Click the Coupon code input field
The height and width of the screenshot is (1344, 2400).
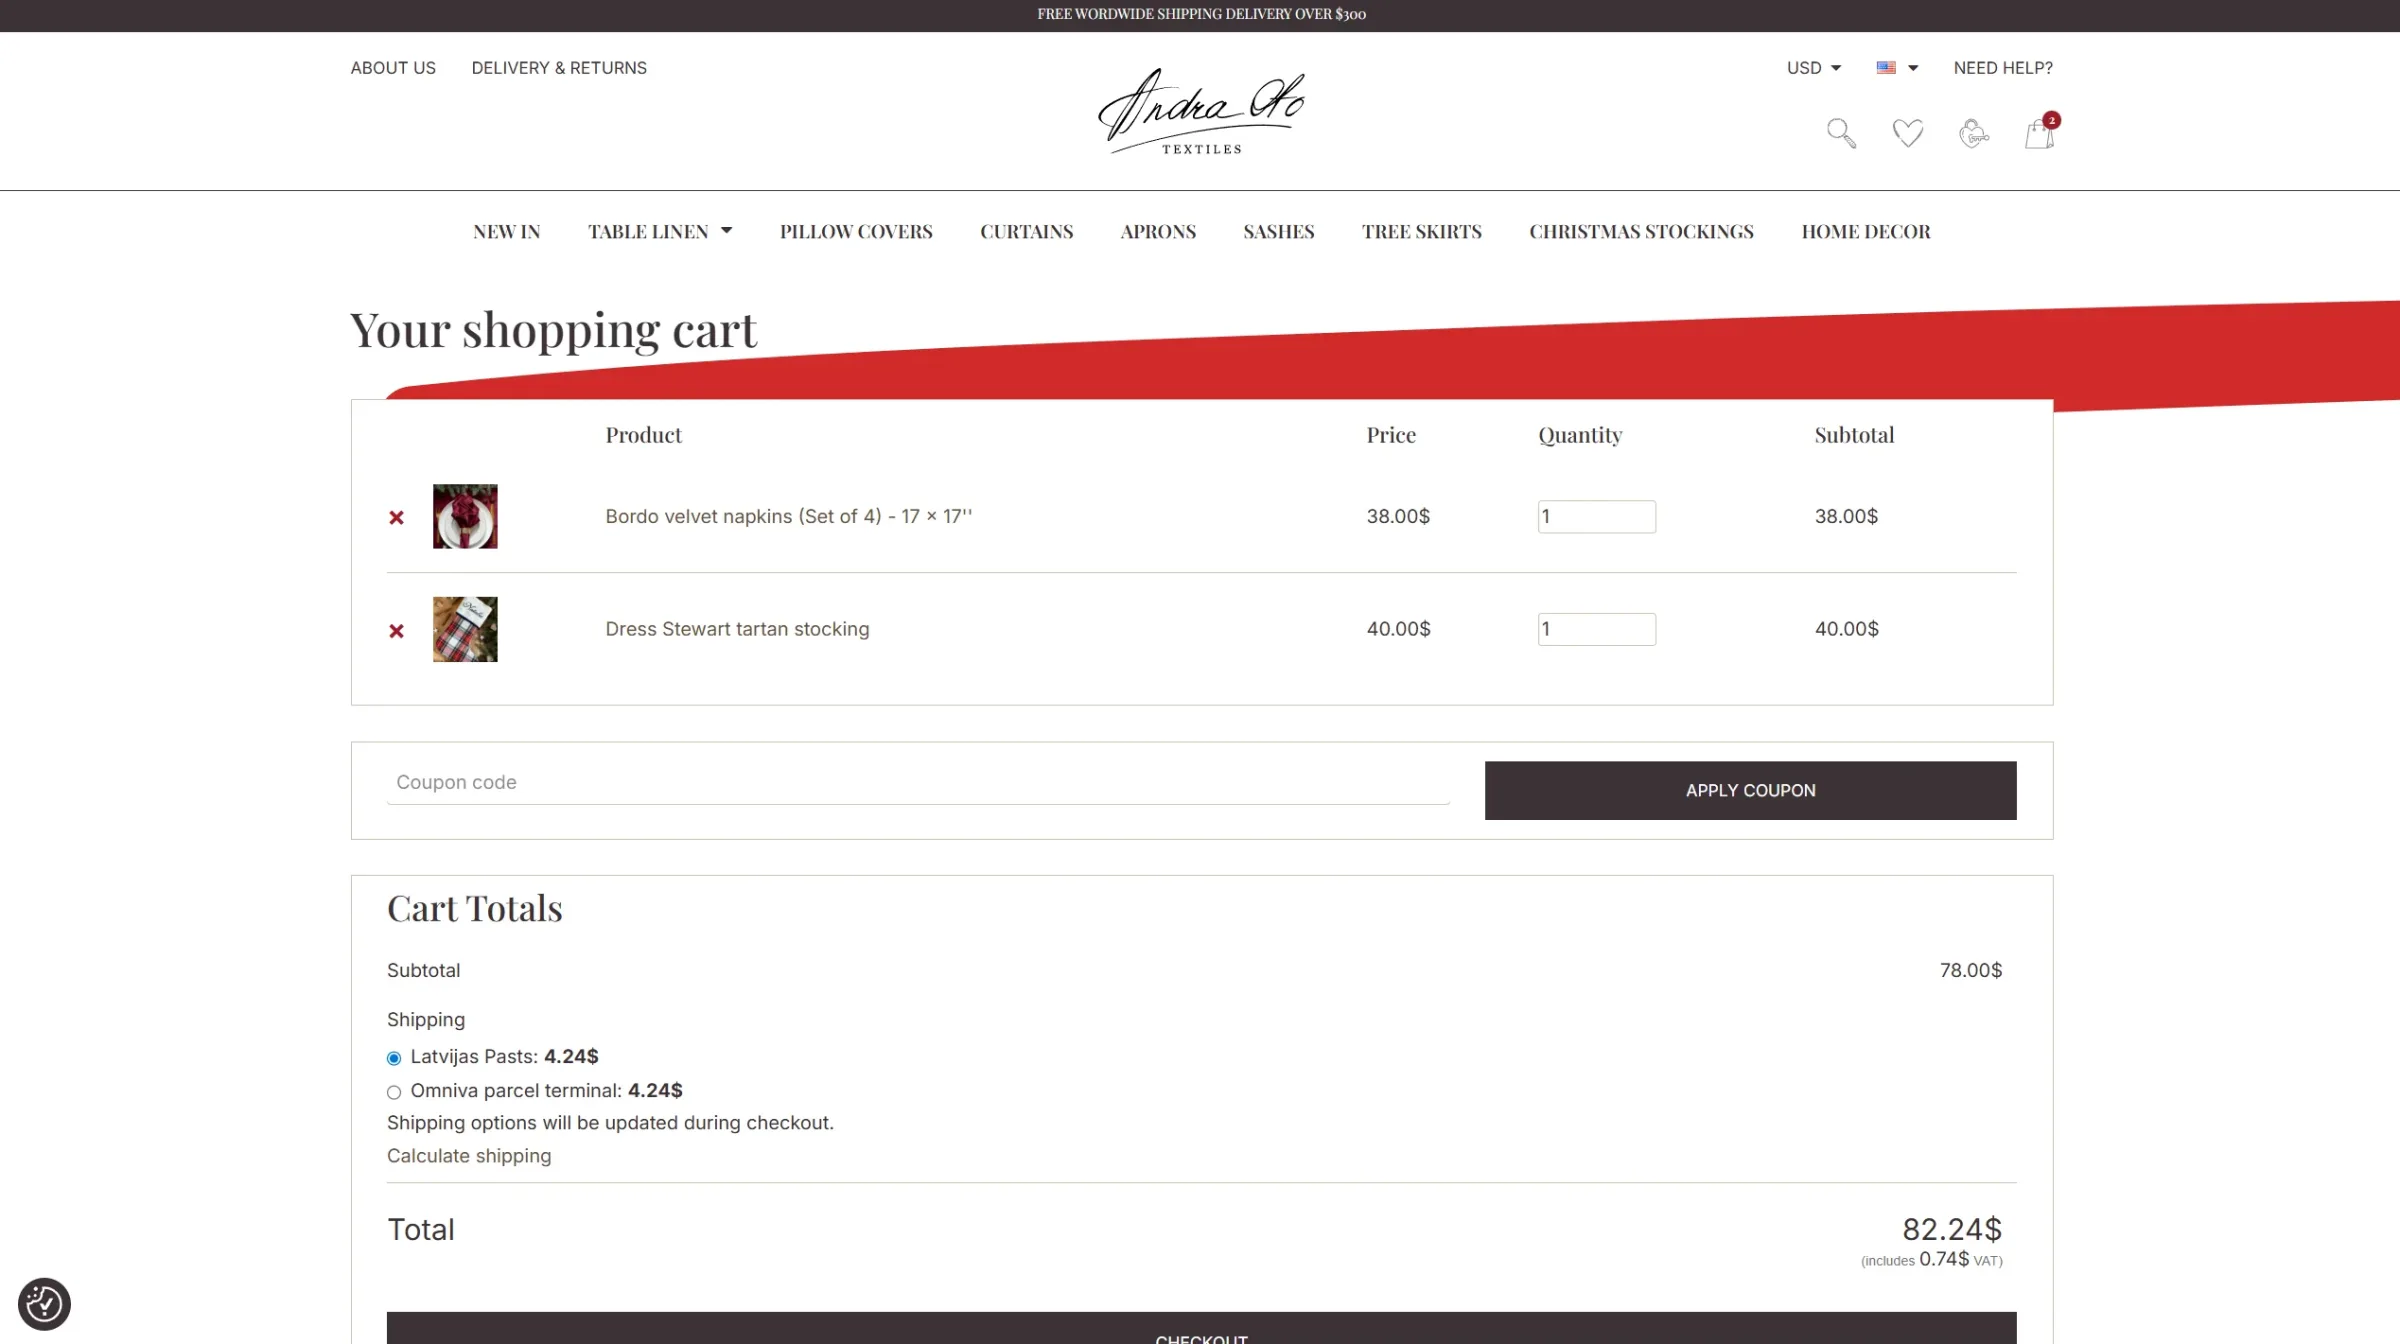[x=918, y=782]
